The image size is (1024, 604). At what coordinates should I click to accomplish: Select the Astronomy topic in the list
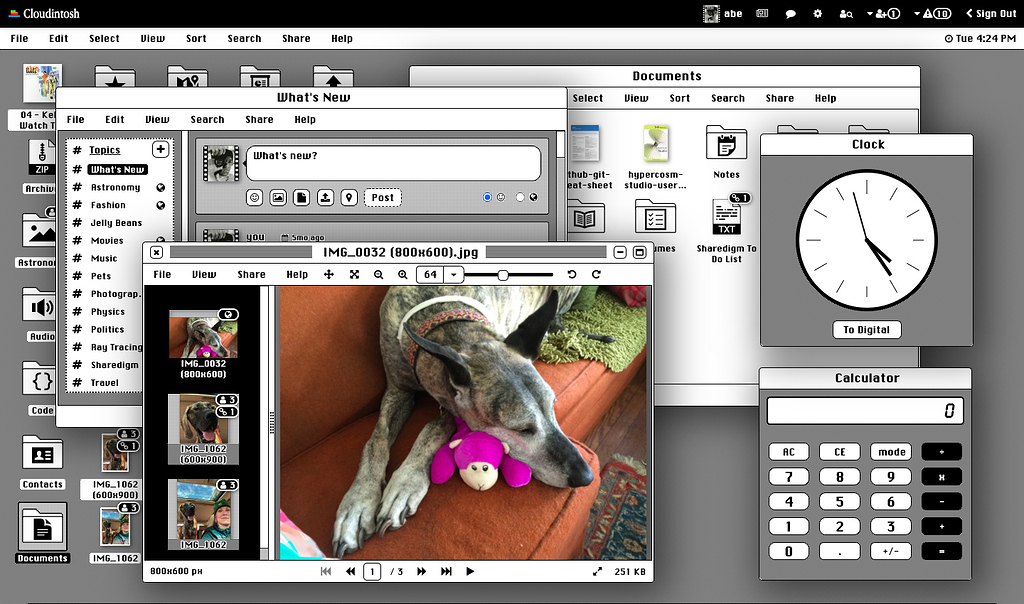116,187
